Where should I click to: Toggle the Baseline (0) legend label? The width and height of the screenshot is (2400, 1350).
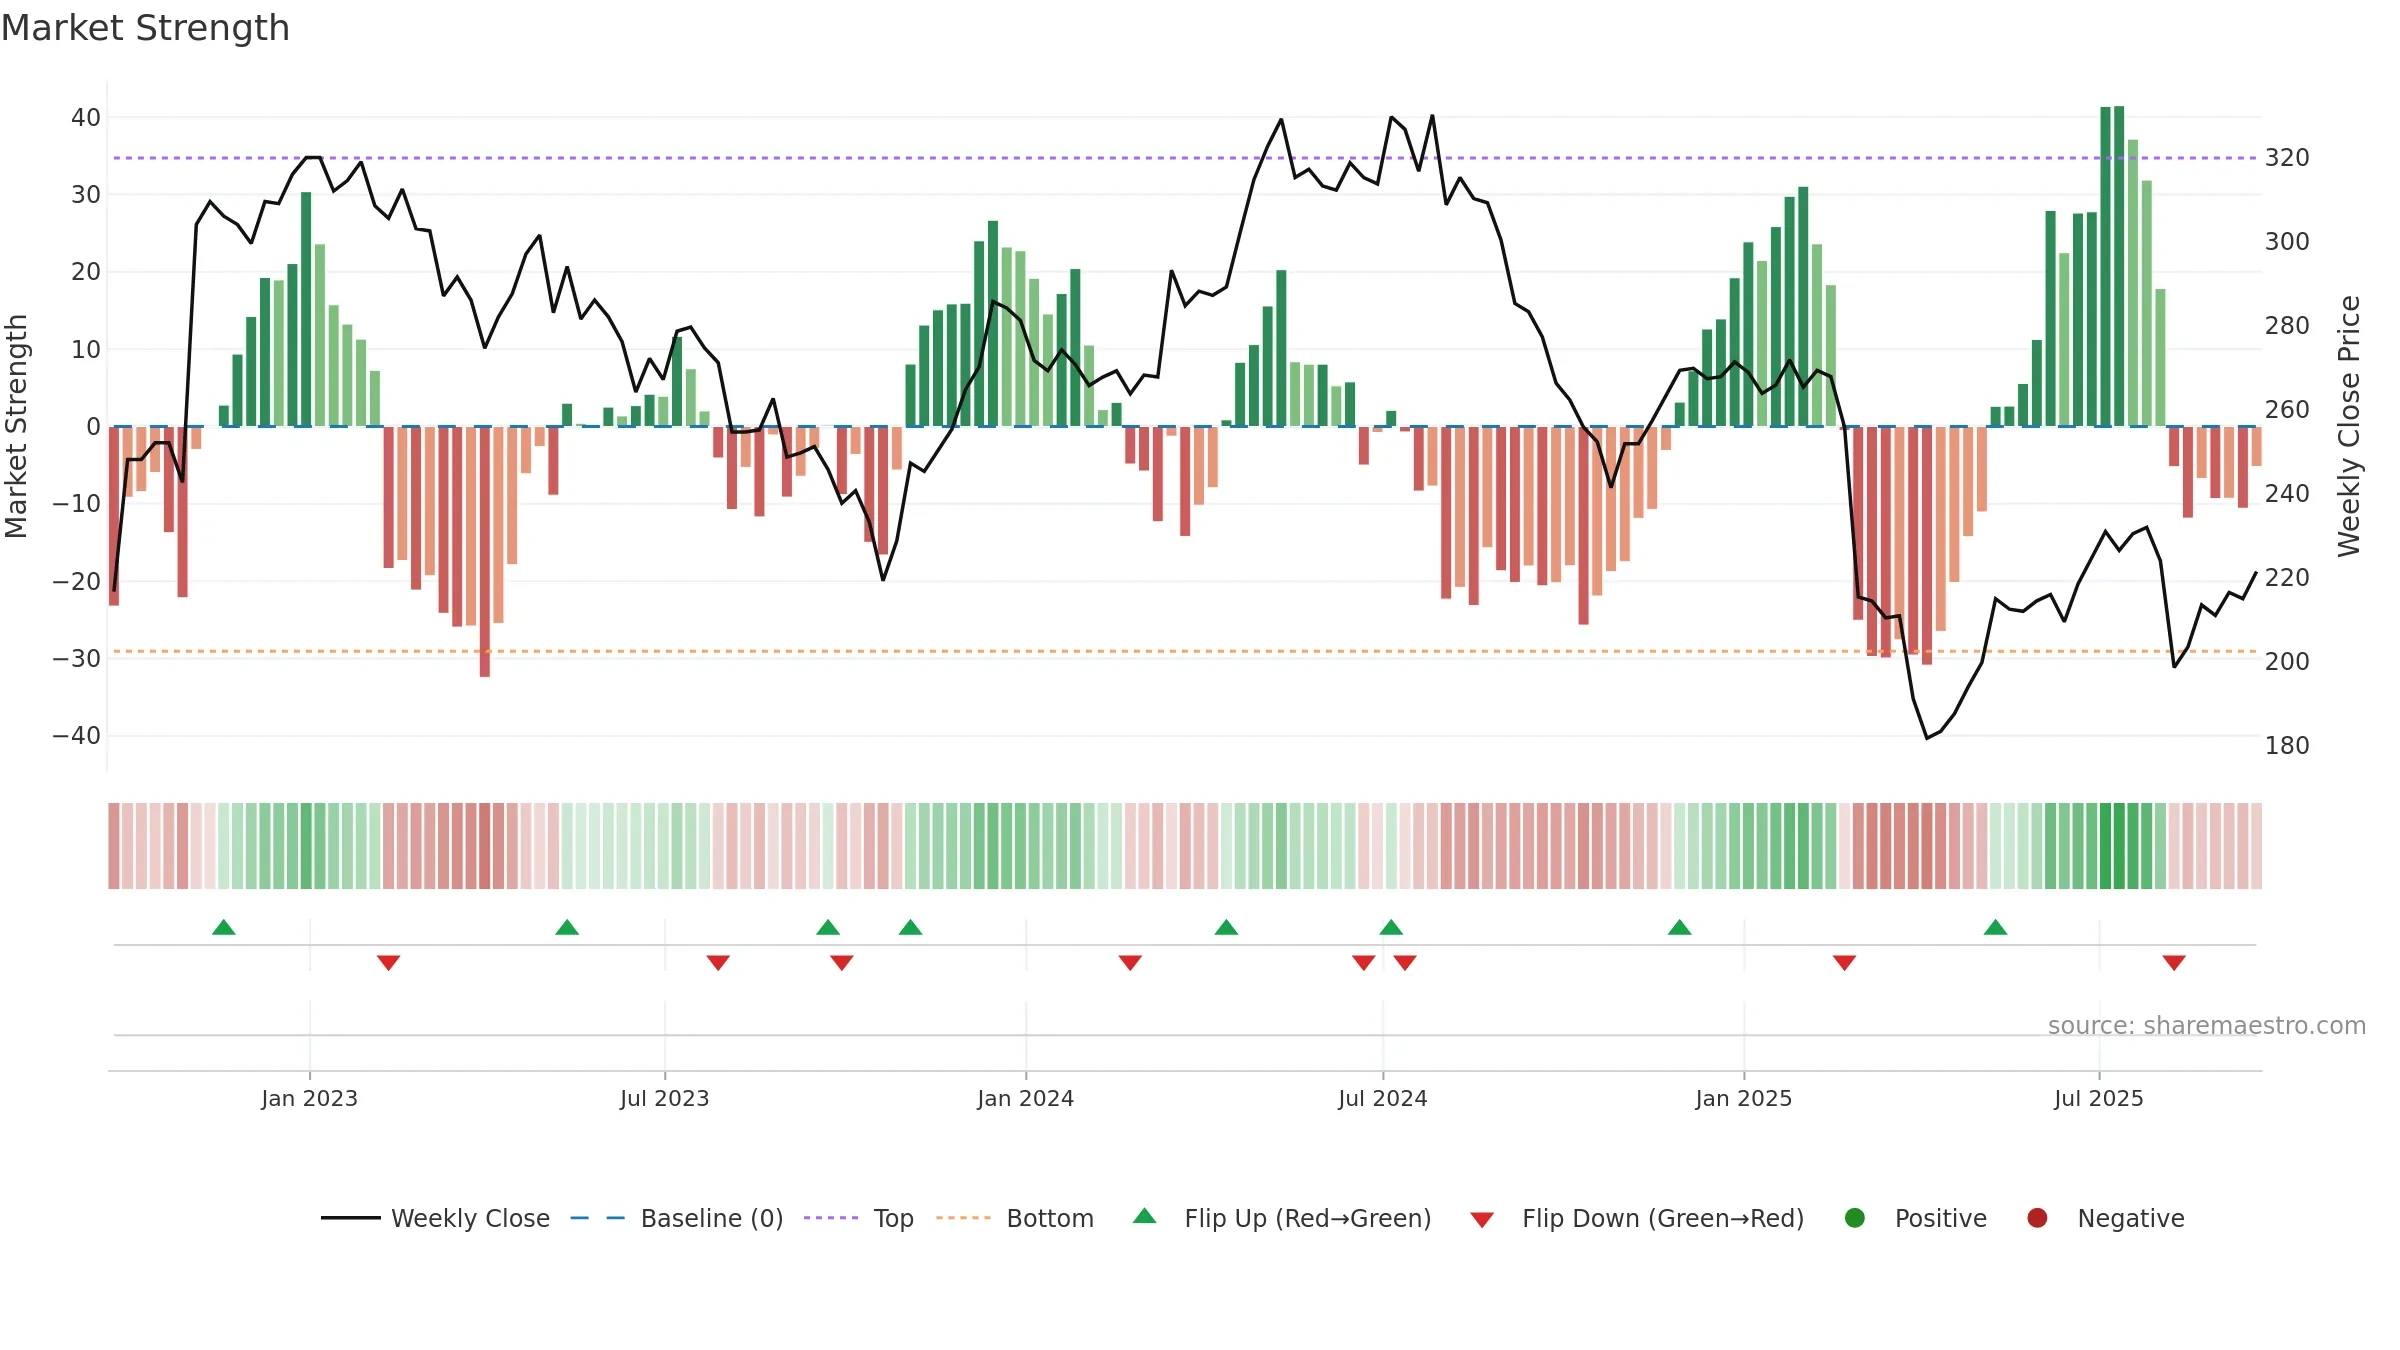(712, 1219)
